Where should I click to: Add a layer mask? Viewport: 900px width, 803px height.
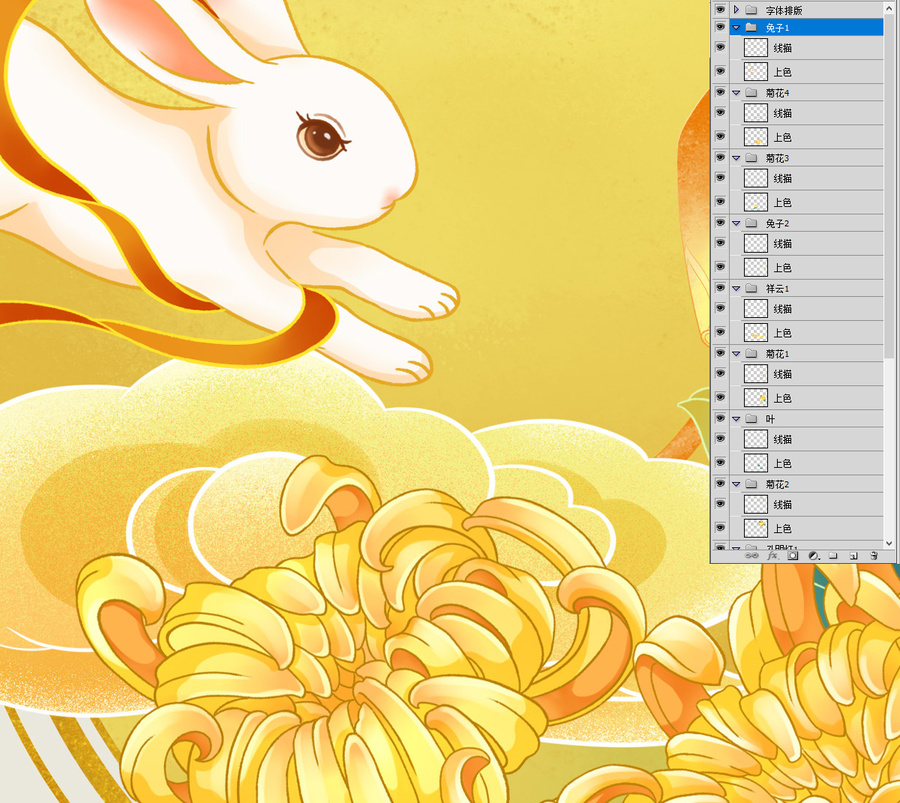793,556
